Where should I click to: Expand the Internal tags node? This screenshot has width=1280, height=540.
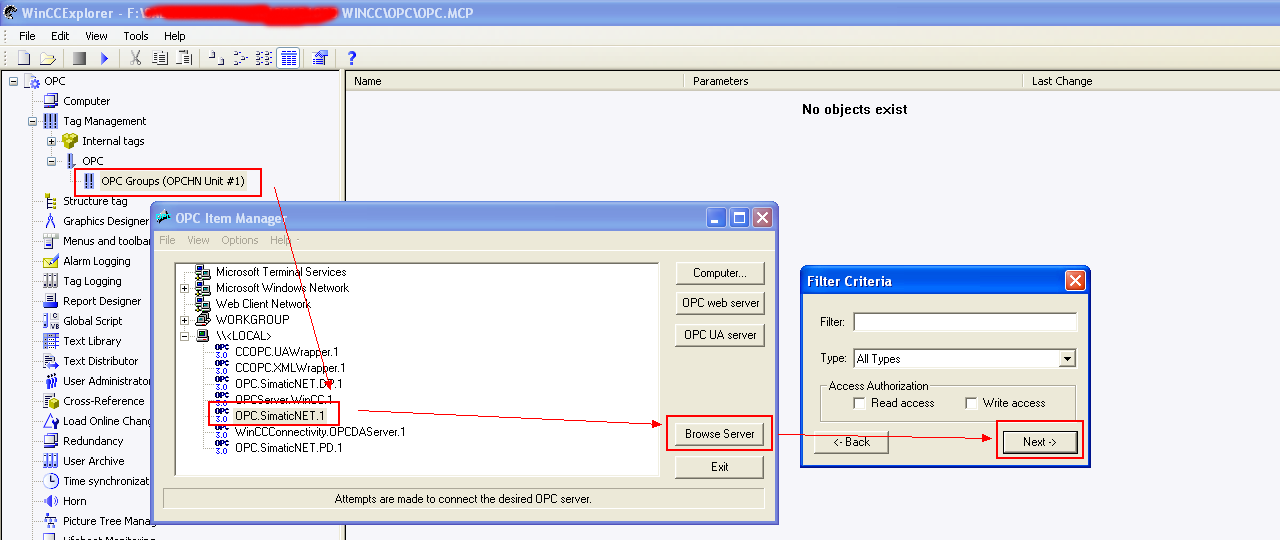[x=52, y=141]
